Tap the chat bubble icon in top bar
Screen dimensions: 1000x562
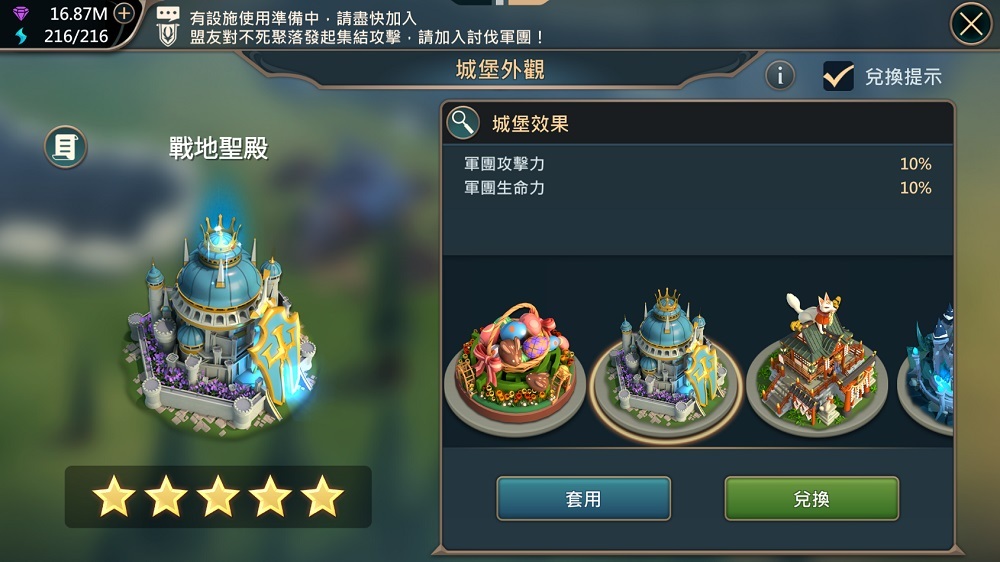(x=168, y=13)
